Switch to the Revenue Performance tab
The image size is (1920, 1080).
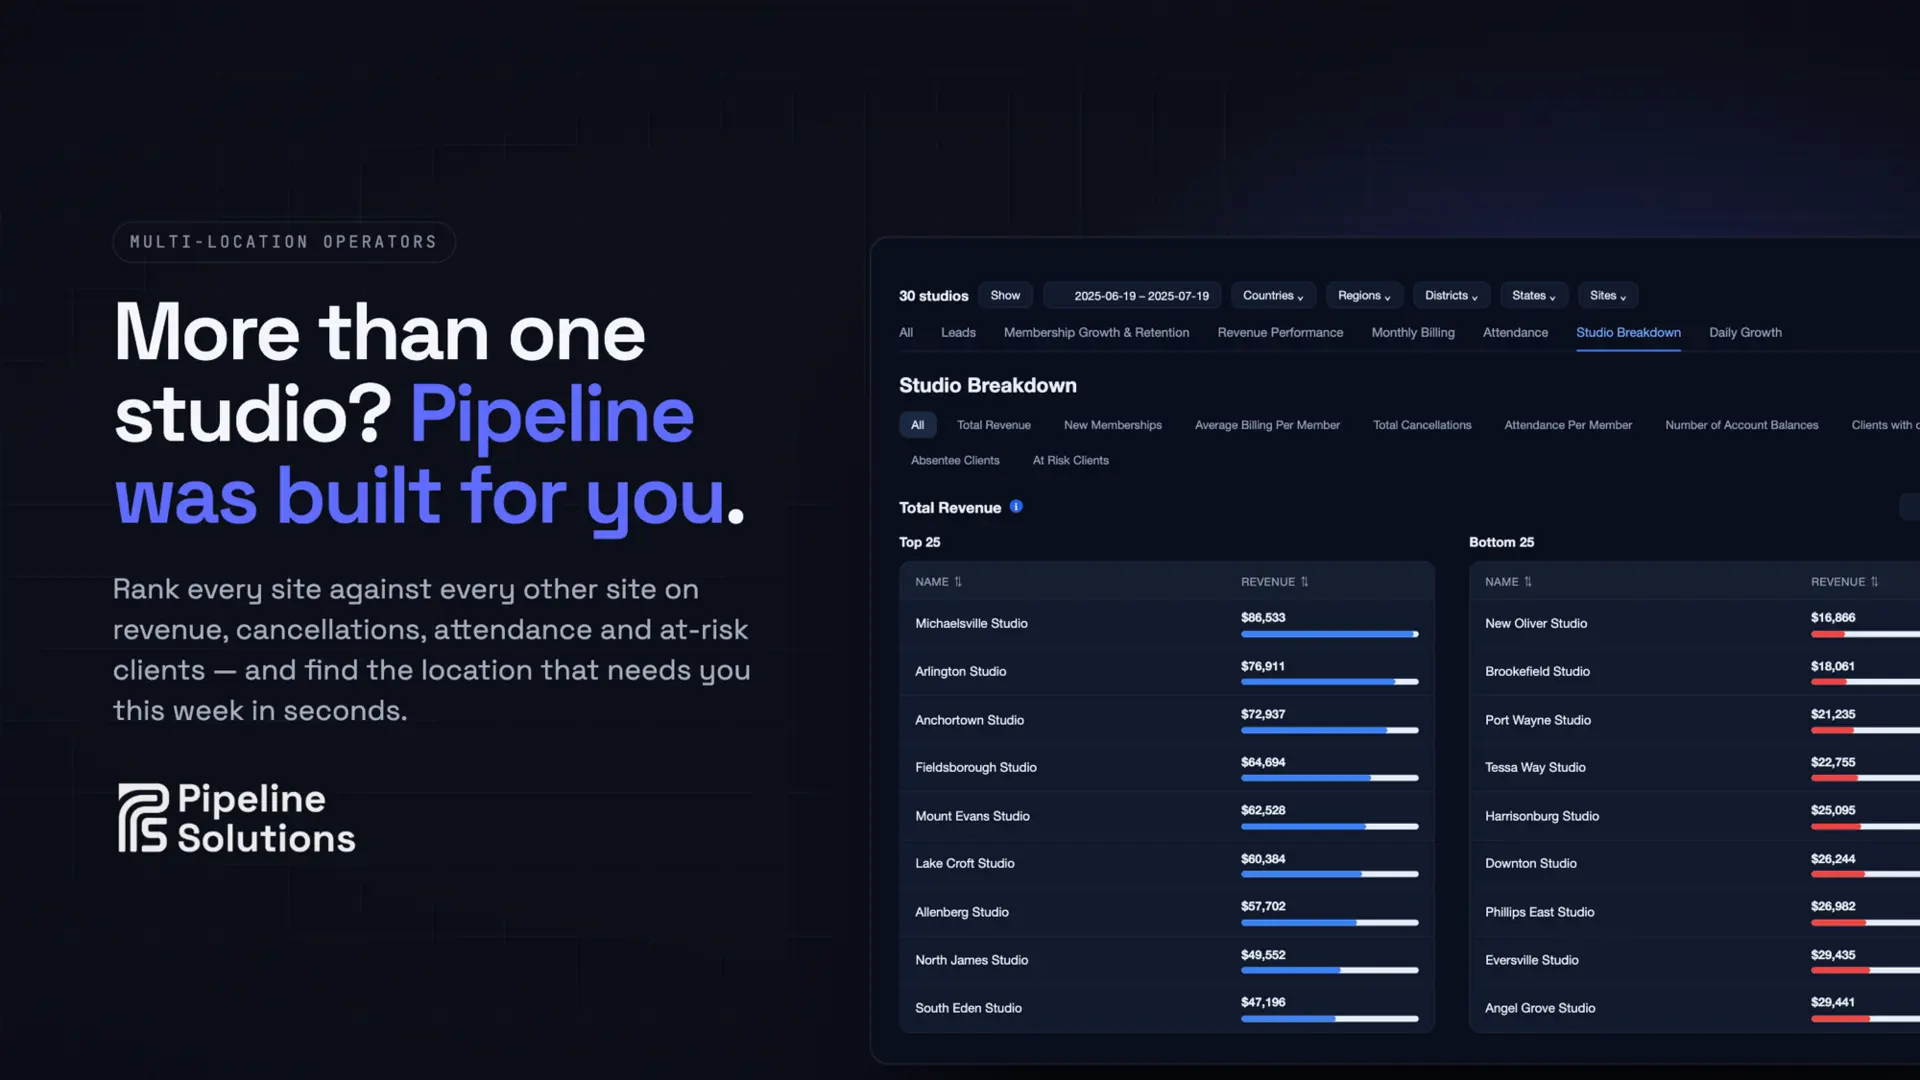1280,333
